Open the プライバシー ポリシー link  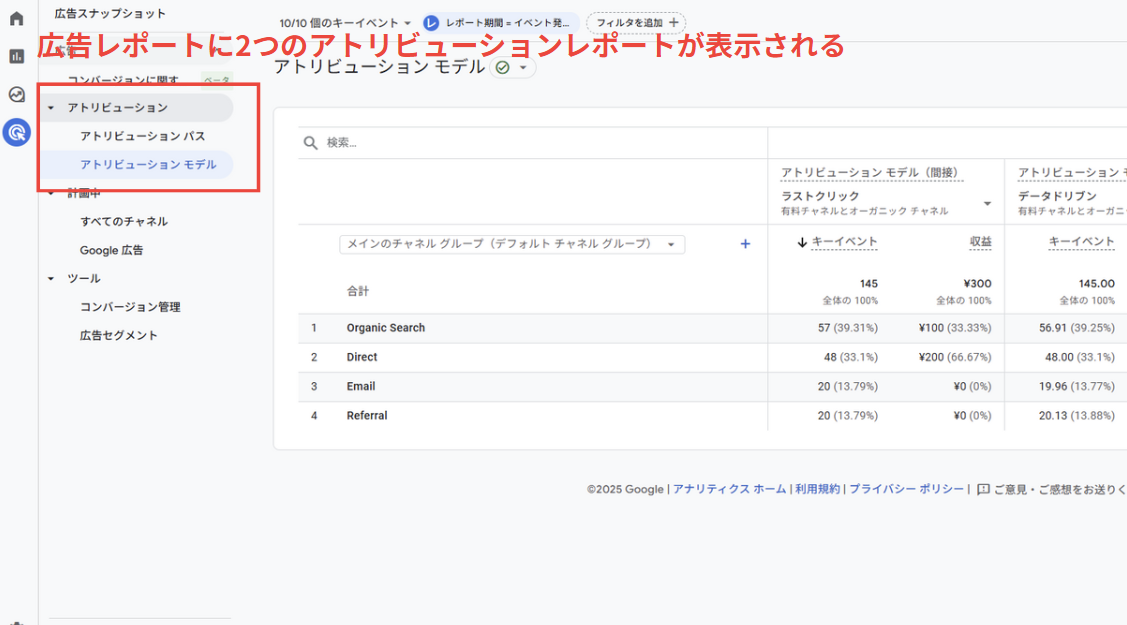click(906, 489)
